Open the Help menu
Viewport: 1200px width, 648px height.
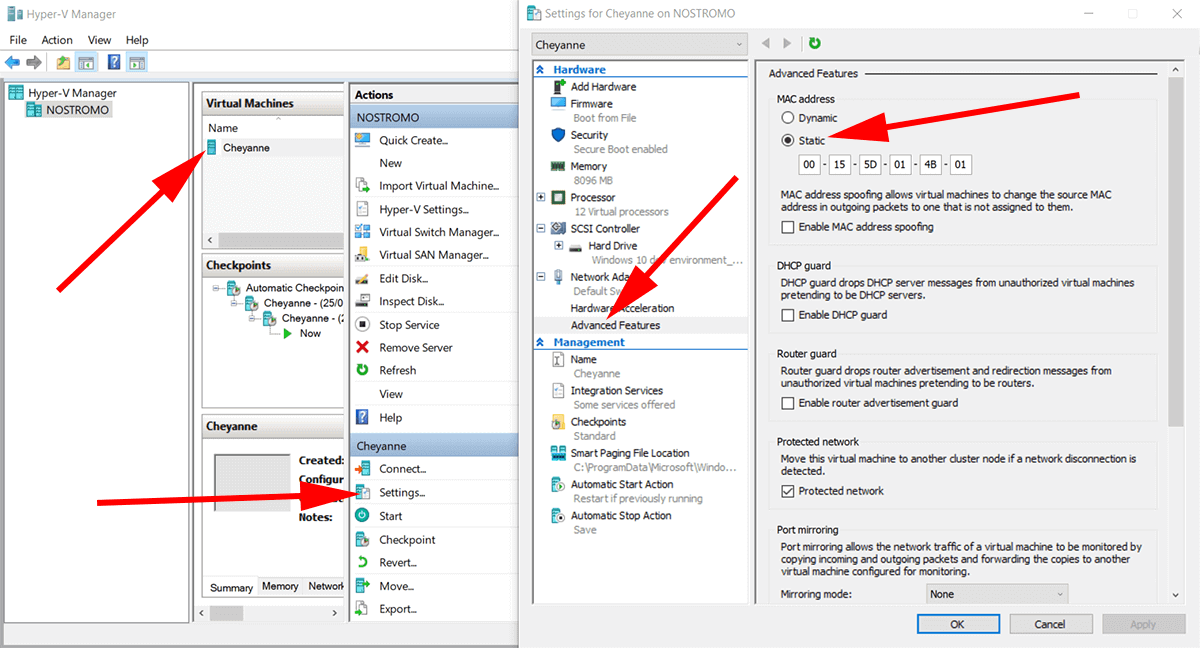(137, 40)
